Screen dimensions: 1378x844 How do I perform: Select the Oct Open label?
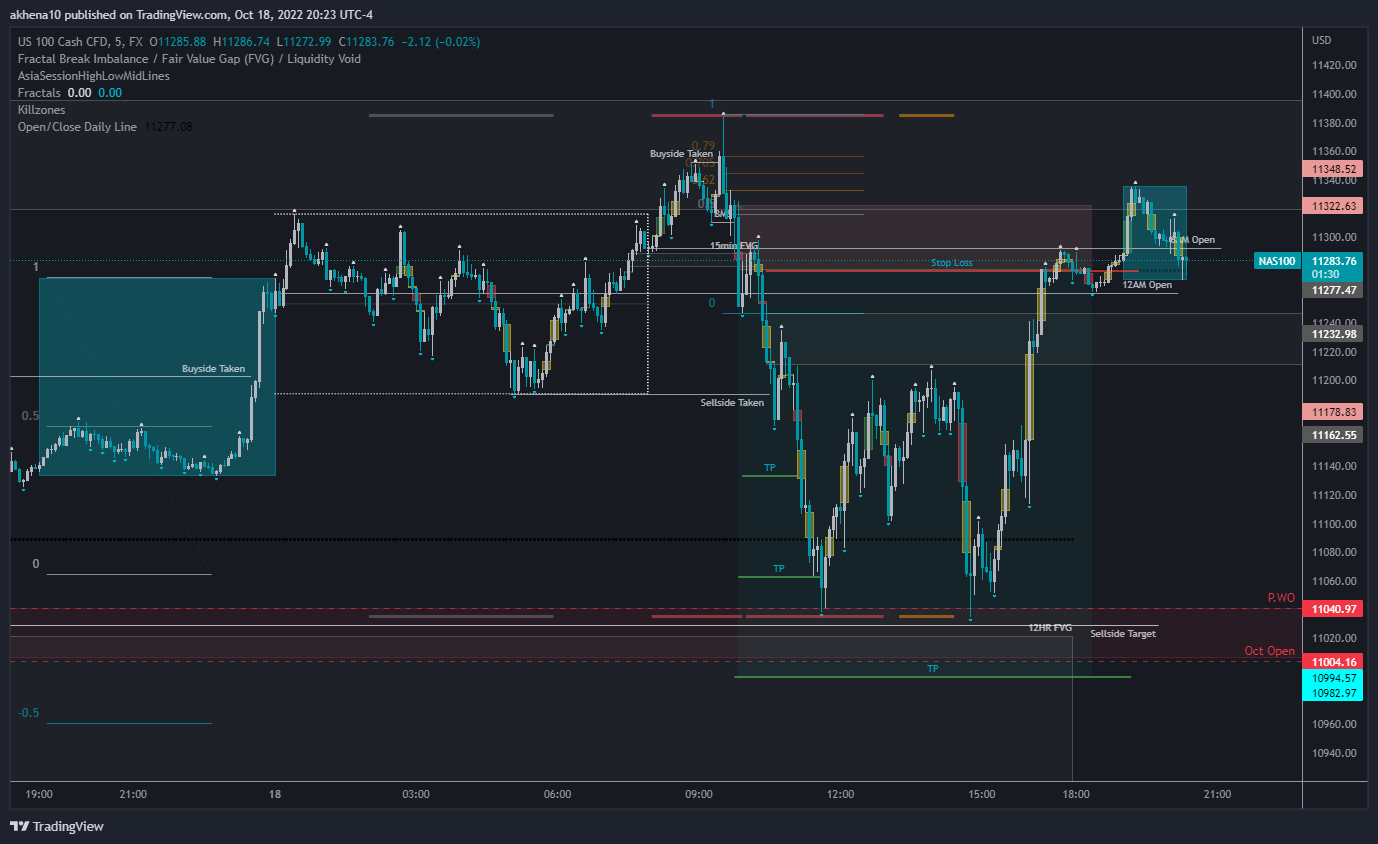tap(1270, 651)
